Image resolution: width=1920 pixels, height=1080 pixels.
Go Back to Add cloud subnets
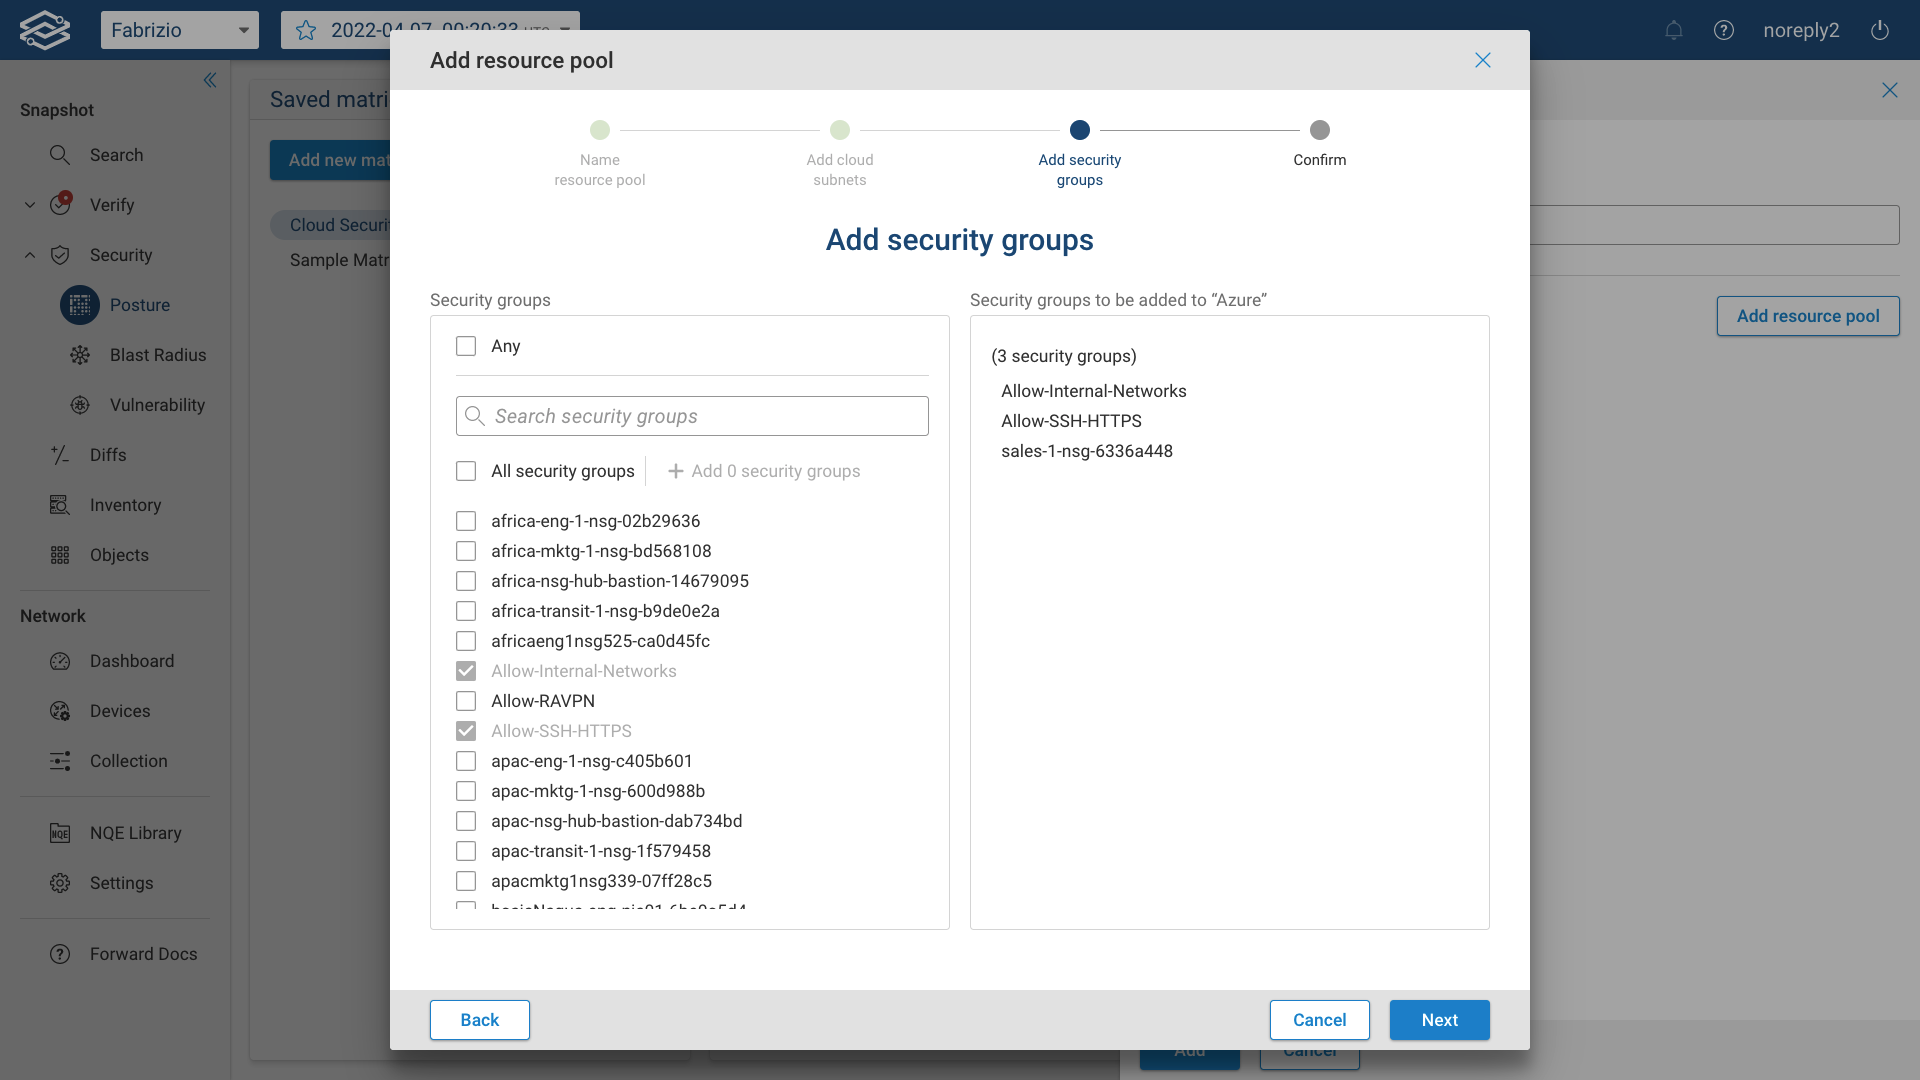479,1020
